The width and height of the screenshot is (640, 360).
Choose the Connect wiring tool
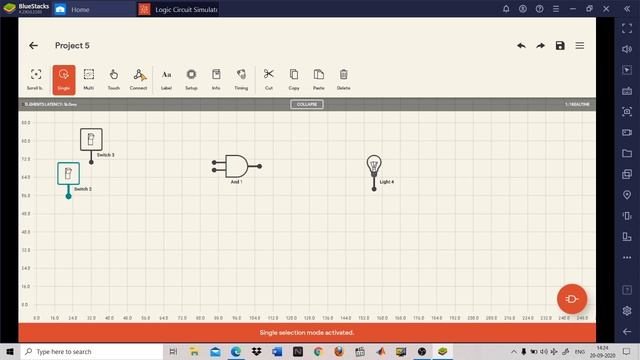pos(138,80)
